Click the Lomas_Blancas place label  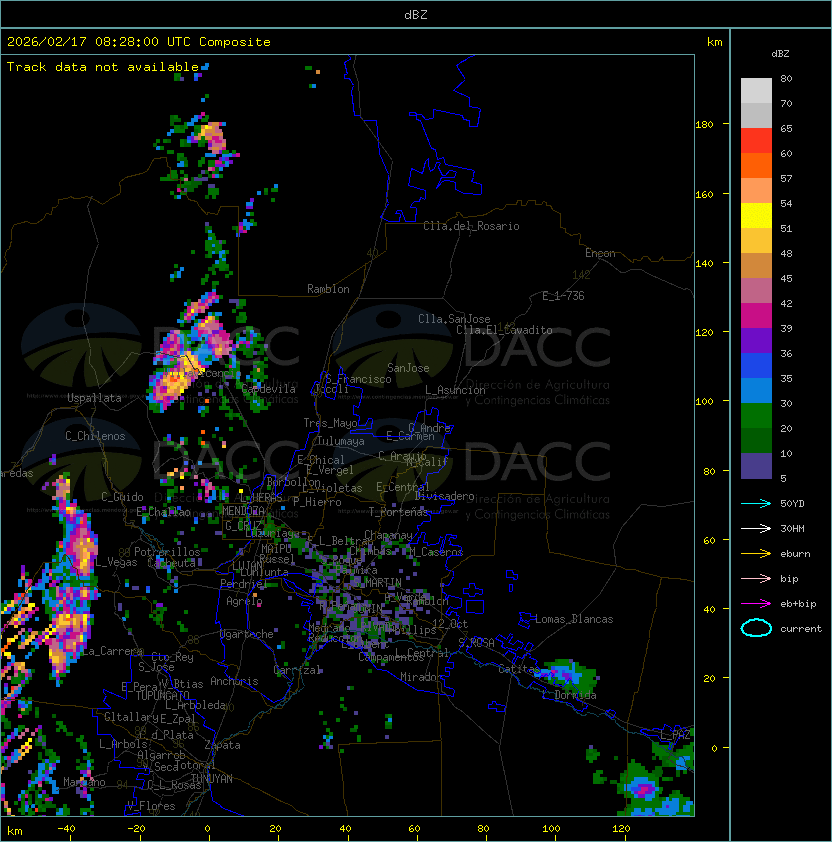574,619
